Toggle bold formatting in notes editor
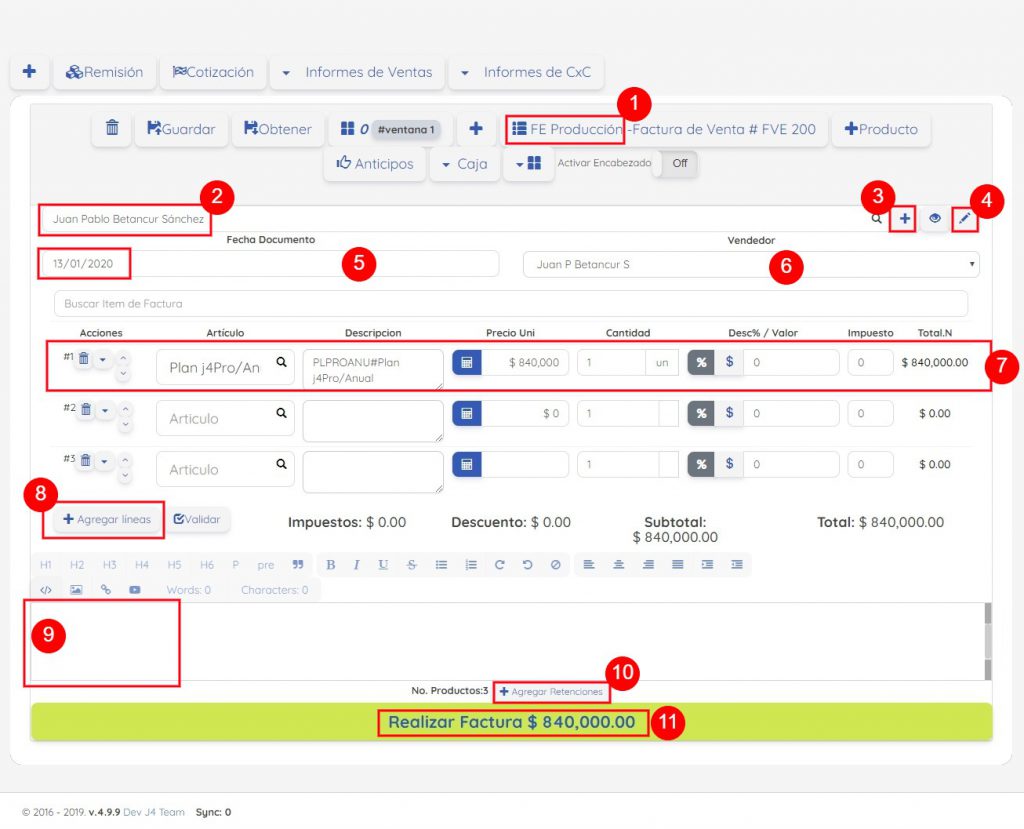 tap(330, 565)
